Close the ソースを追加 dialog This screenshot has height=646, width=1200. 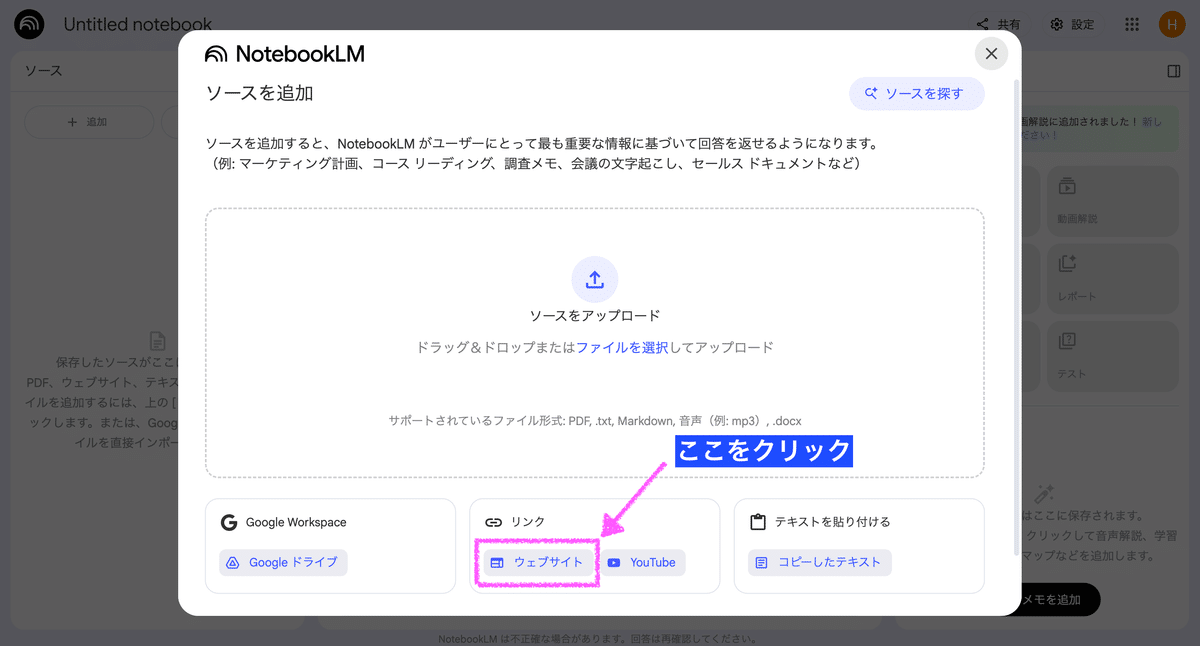click(991, 54)
